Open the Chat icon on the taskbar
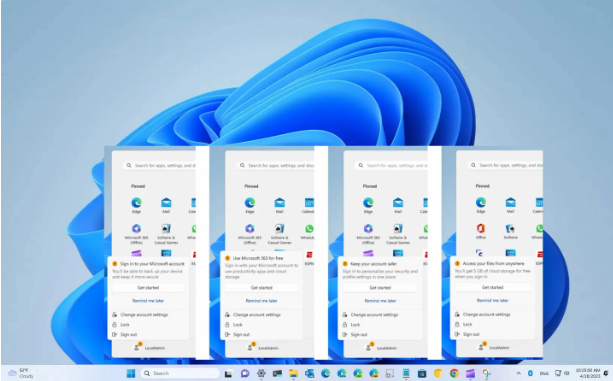613x381 pixels. coord(245,373)
